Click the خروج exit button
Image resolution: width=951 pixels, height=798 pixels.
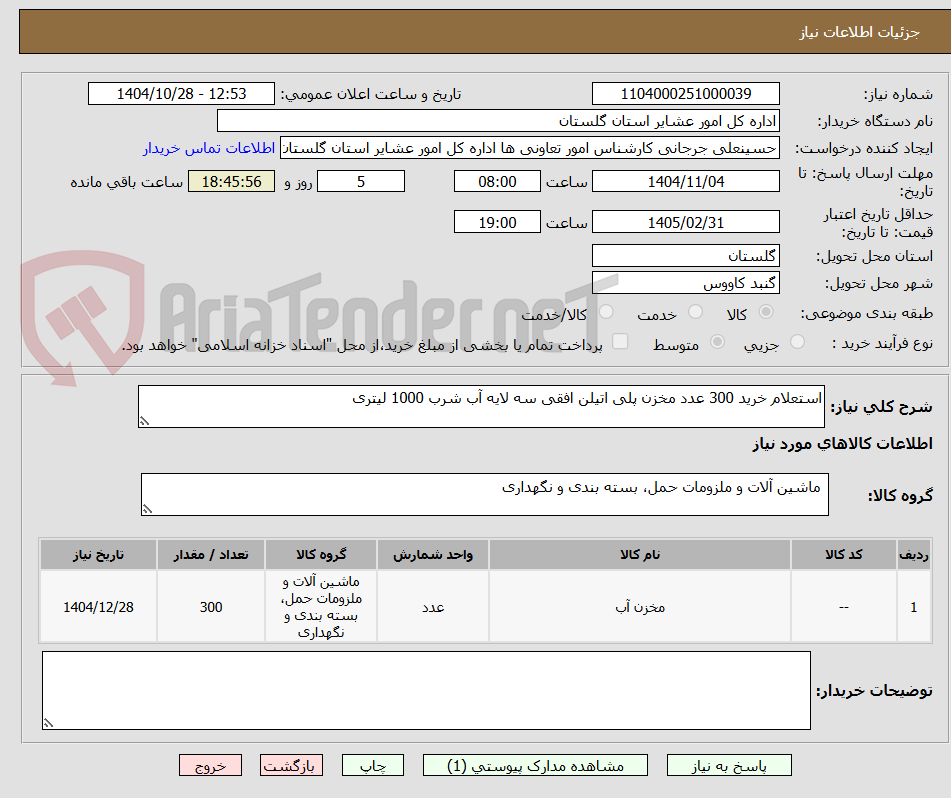(210, 765)
